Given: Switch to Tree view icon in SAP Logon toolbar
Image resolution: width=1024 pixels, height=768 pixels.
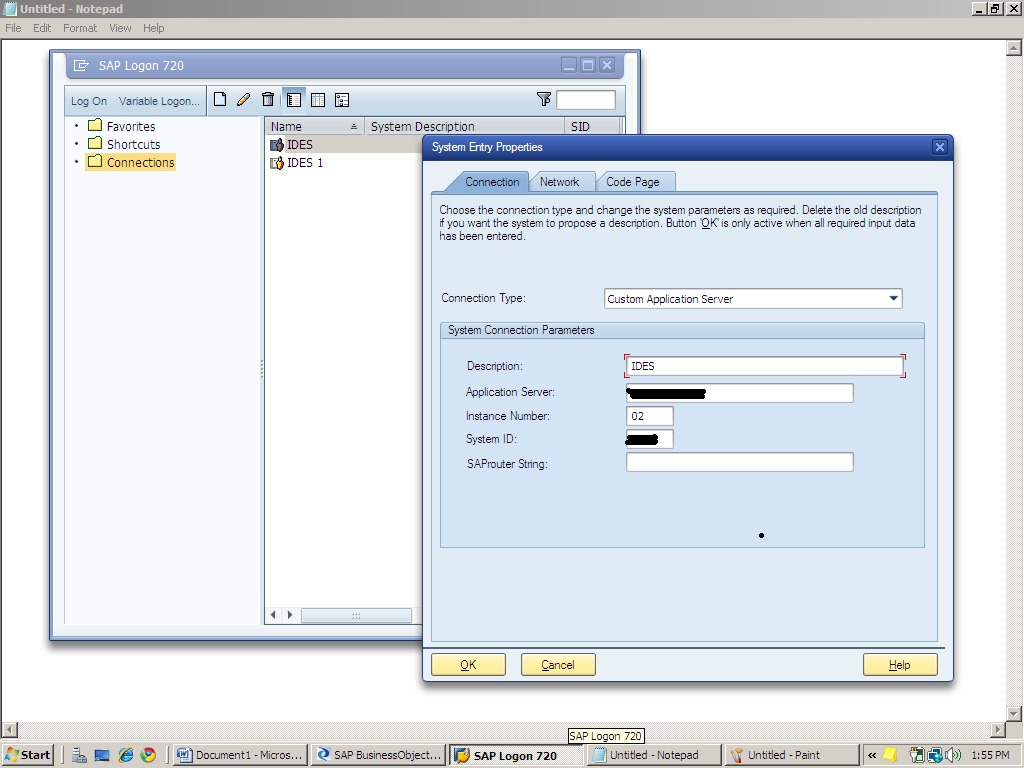Looking at the screenshot, I should coord(342,100).
